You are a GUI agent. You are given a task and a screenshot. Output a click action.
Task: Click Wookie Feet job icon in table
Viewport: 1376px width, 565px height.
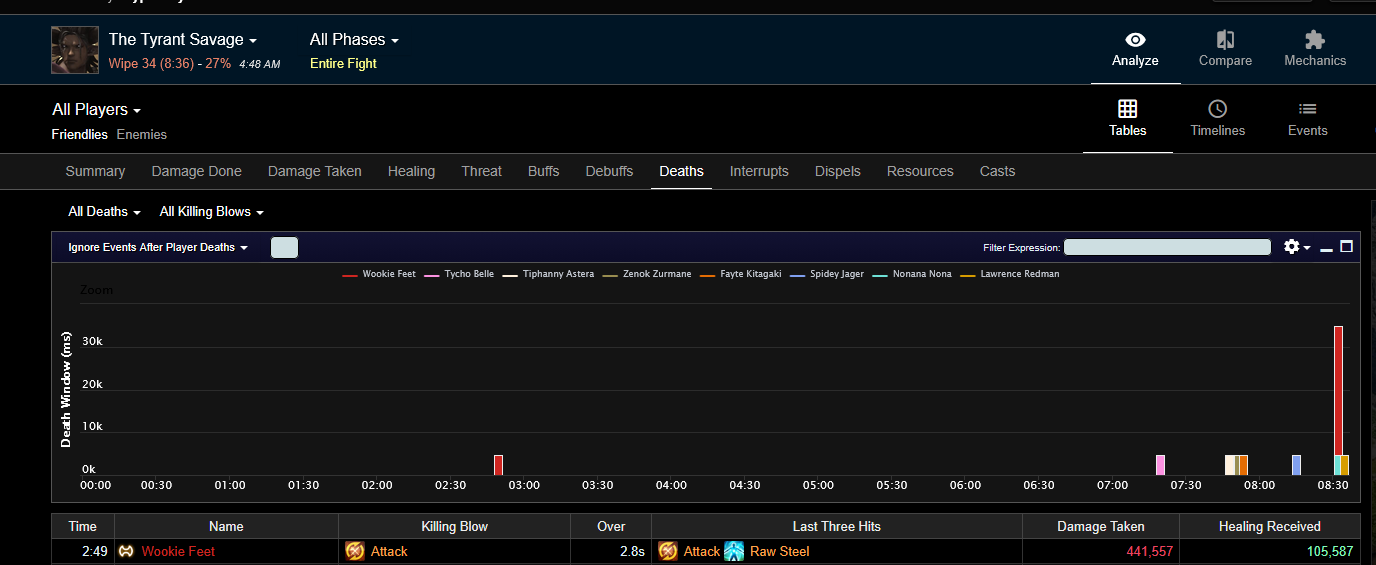(126, 551)
